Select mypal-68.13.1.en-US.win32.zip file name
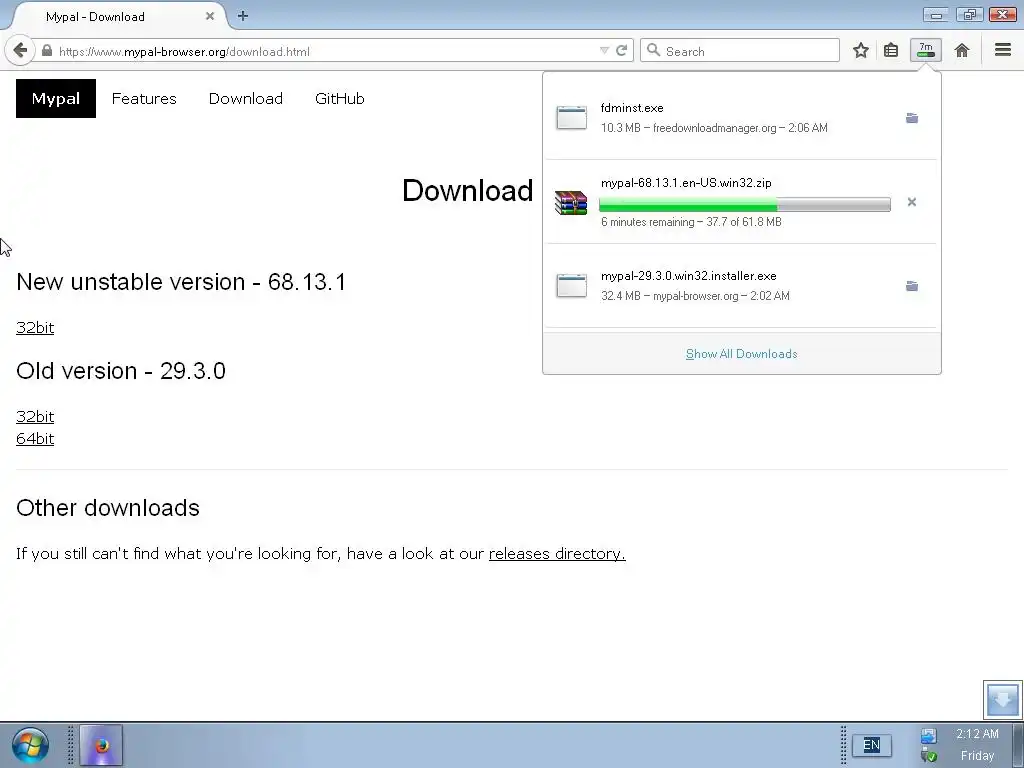1024x768 pixels. coord(686,183)
